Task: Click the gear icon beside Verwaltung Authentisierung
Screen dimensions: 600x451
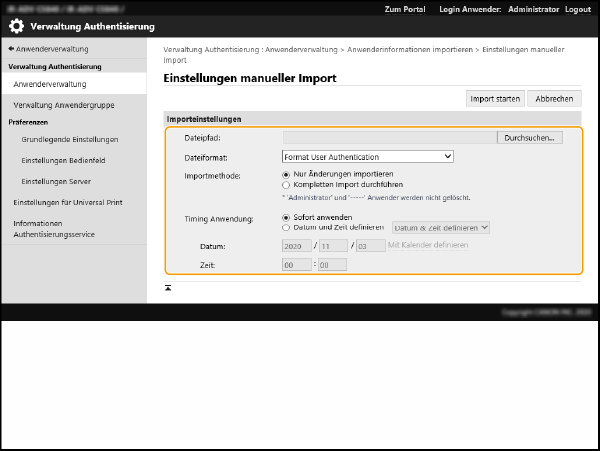Action: (15, 25)
